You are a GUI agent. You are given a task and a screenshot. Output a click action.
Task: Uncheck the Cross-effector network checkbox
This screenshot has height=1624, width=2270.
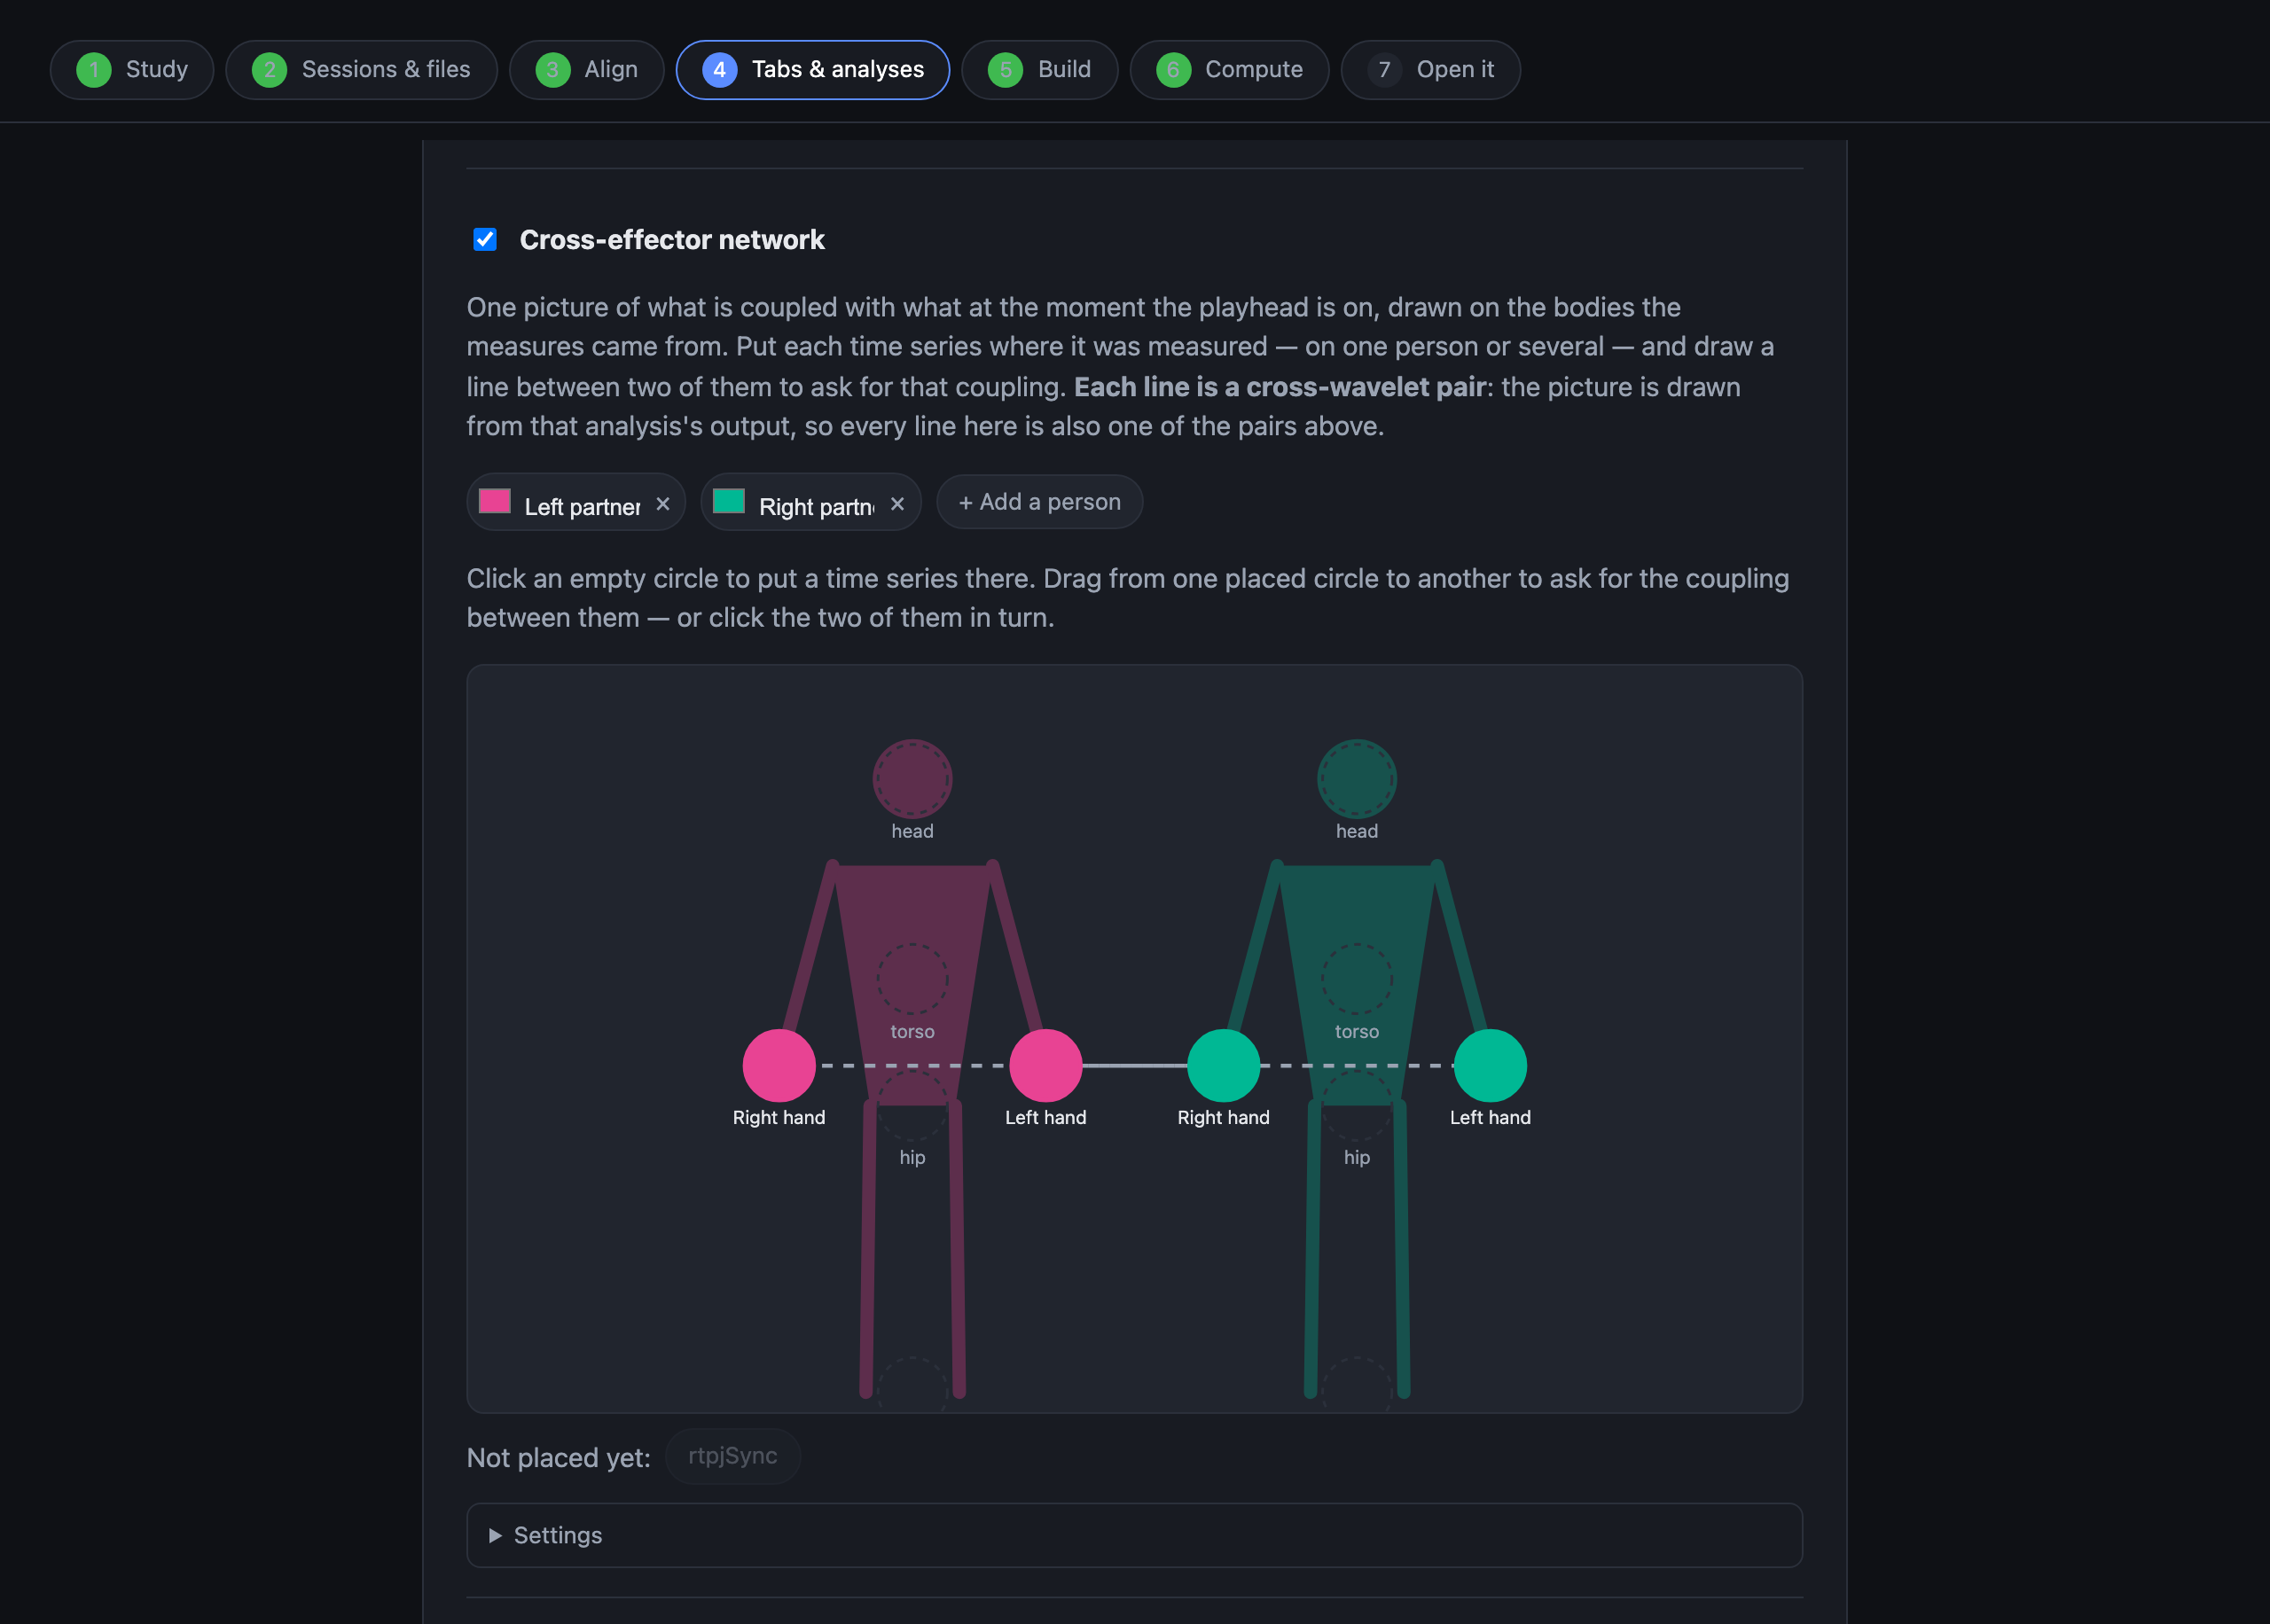tap(485, 240)
